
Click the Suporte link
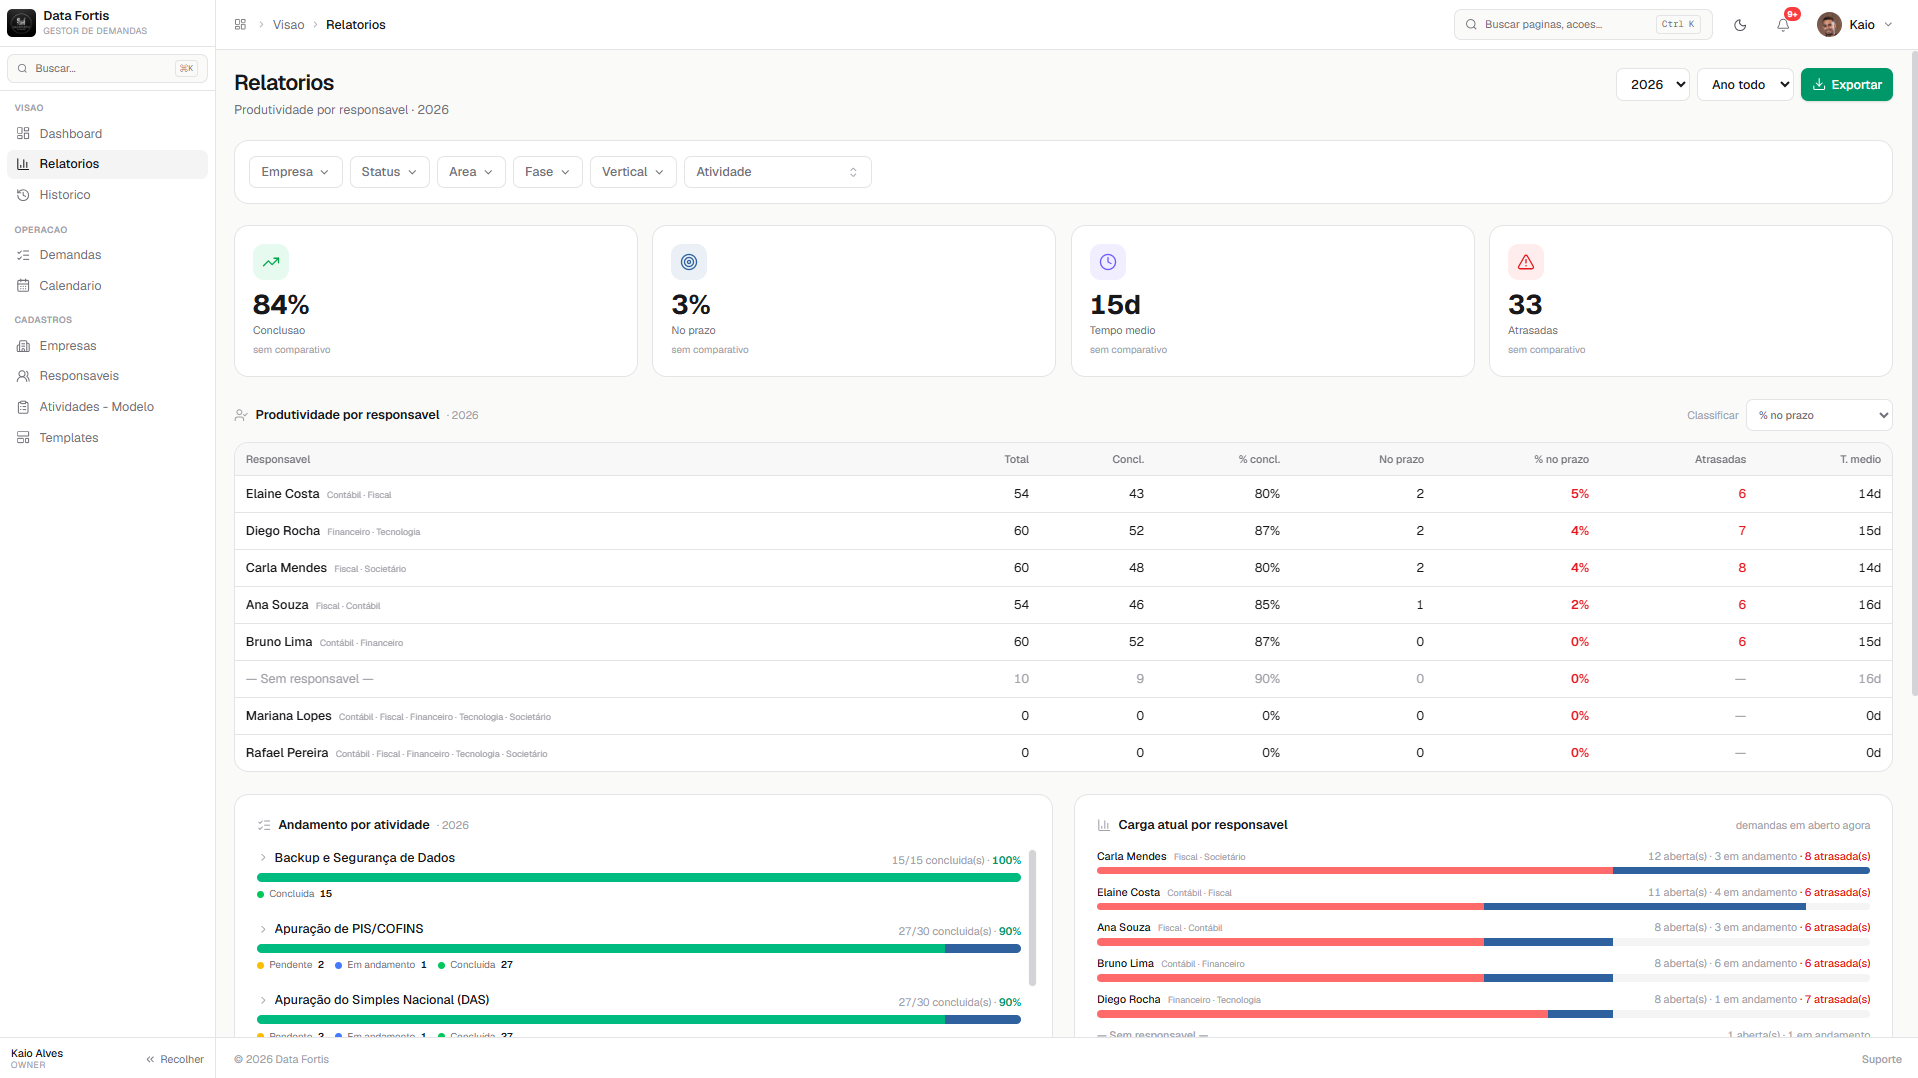pyautogui.click(x=1881, y=1059)
